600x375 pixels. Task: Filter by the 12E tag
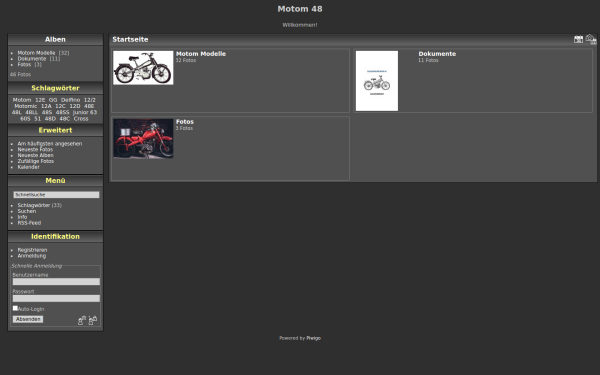tap(40, 100)
